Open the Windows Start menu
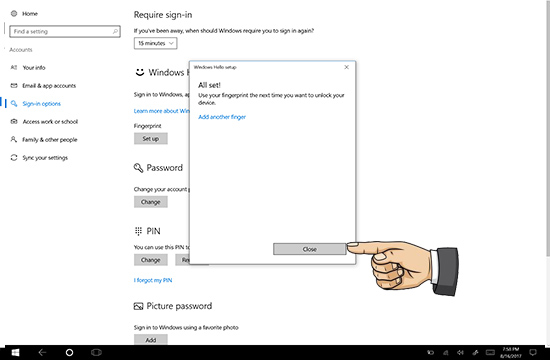 (x=15, y=352)
